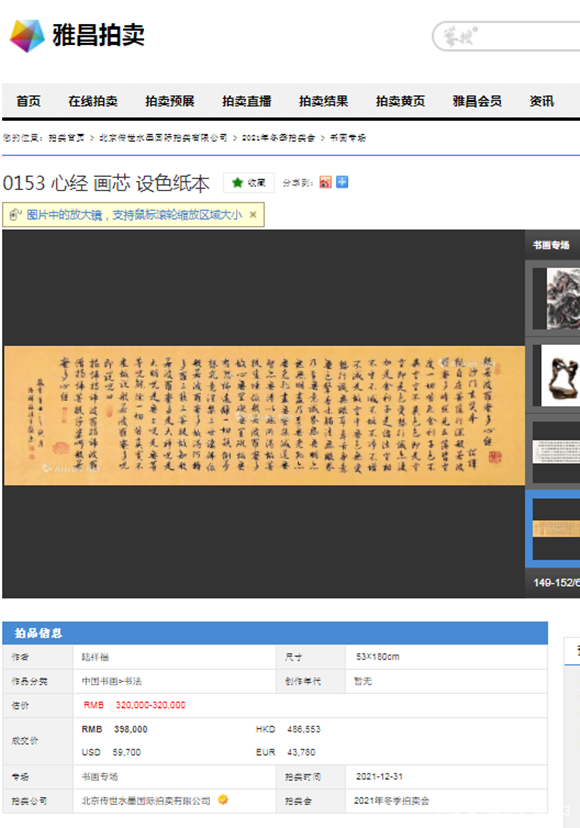Screen dimensions: 580x828
Task: Click the lot title 0153 心经 画芯 设色纸本
Action: click(x=106, y=183)
